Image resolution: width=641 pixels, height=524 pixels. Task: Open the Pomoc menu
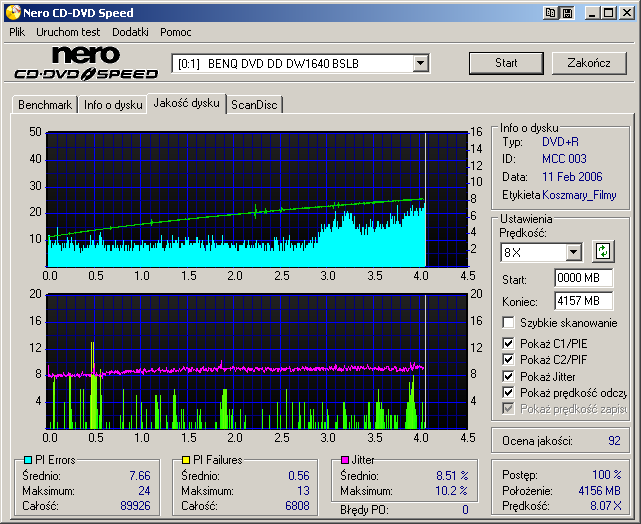point(176,32)
